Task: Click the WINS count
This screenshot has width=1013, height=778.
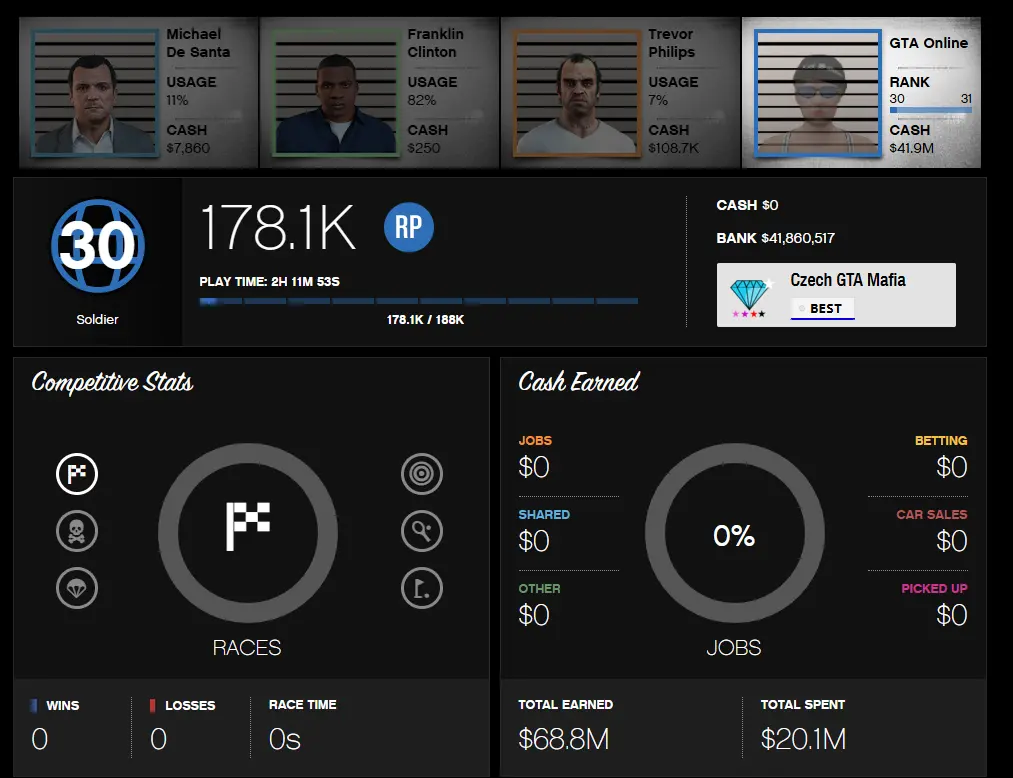Action: point(39,739)
